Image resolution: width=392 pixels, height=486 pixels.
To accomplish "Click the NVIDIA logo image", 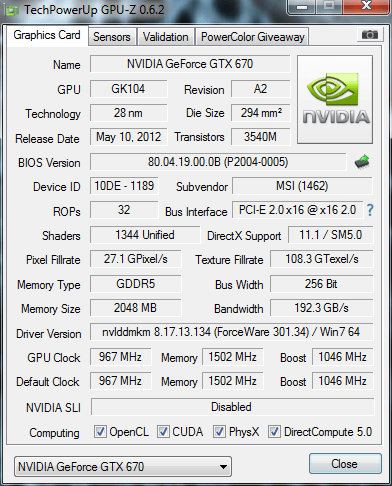I will point(335,100).
